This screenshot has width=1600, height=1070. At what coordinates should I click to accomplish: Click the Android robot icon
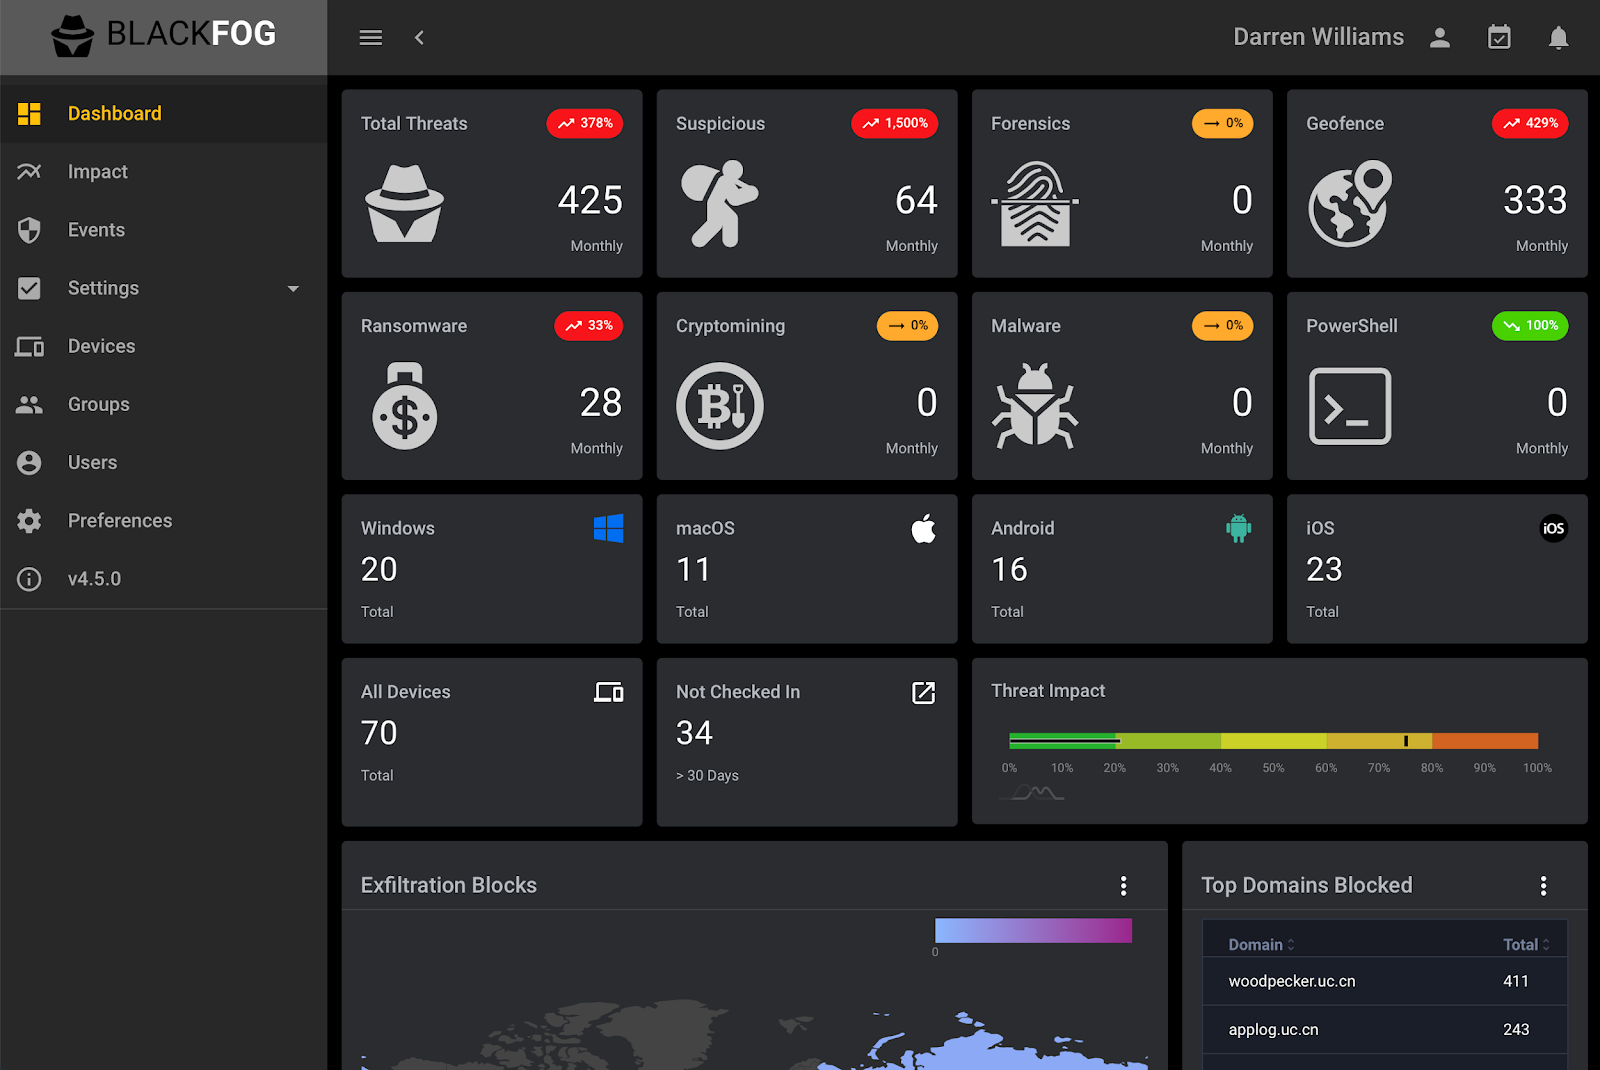click(x=1239, y=528)
